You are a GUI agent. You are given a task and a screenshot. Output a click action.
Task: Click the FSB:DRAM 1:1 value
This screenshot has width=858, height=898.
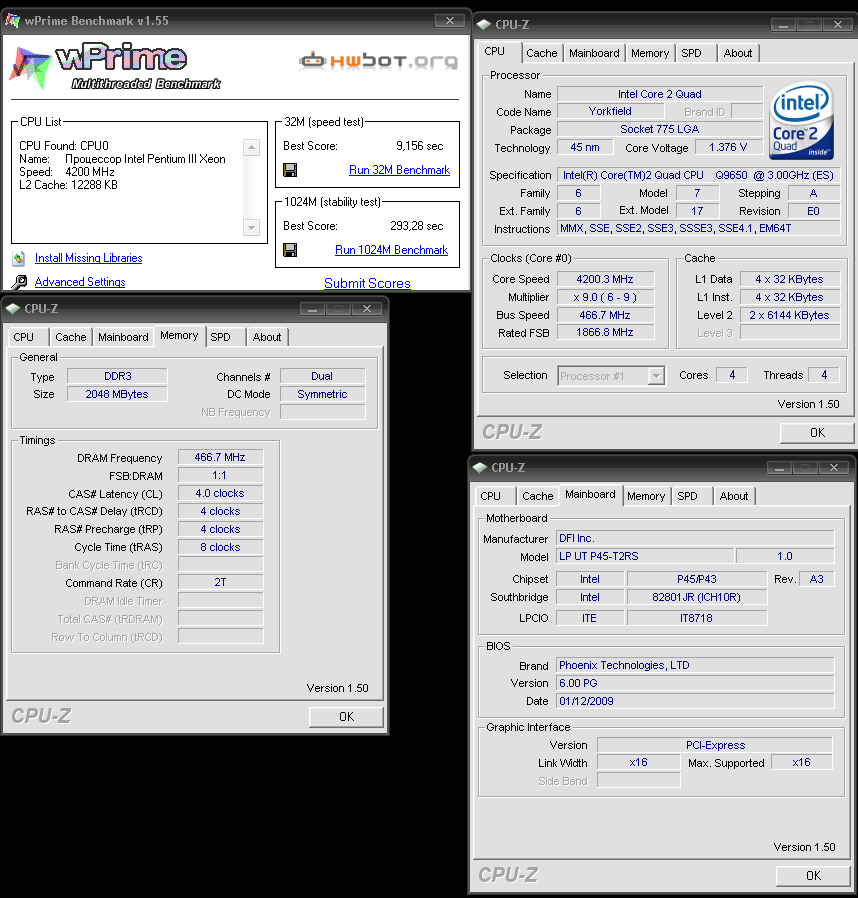click(220, 475)
